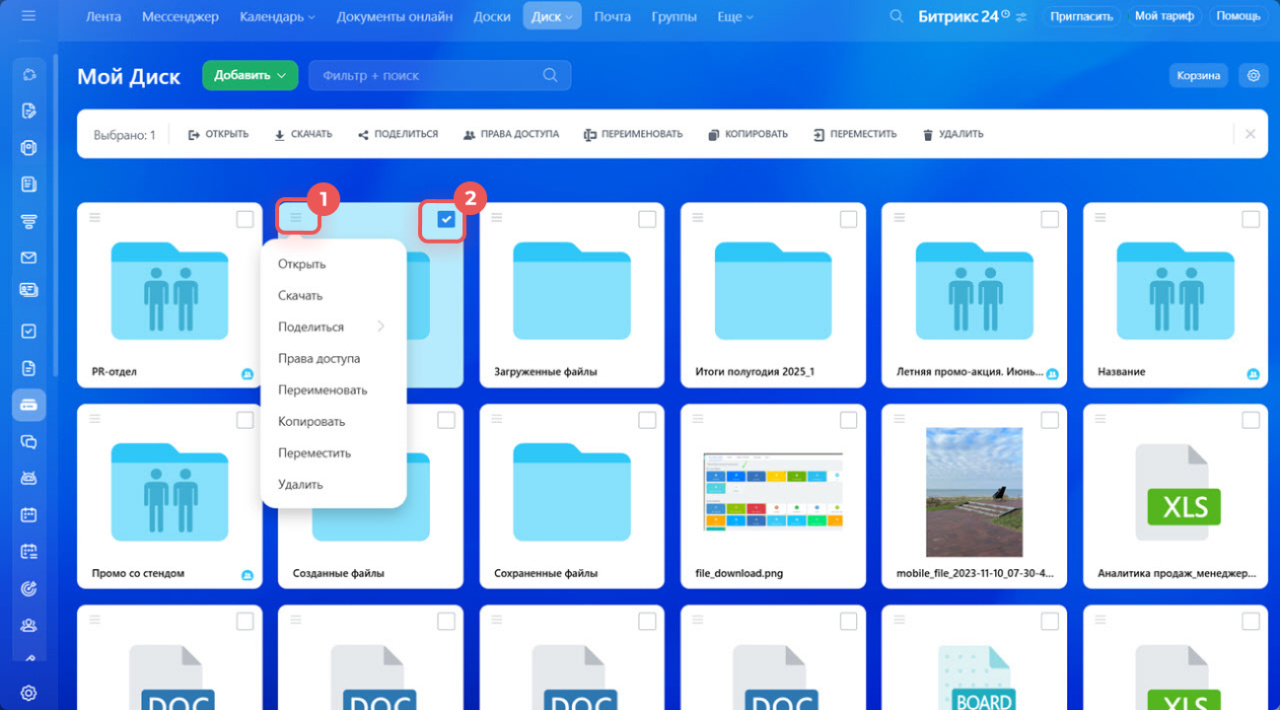
Task: Open hamburger menu on Название folder
Action: (1100, 217)
